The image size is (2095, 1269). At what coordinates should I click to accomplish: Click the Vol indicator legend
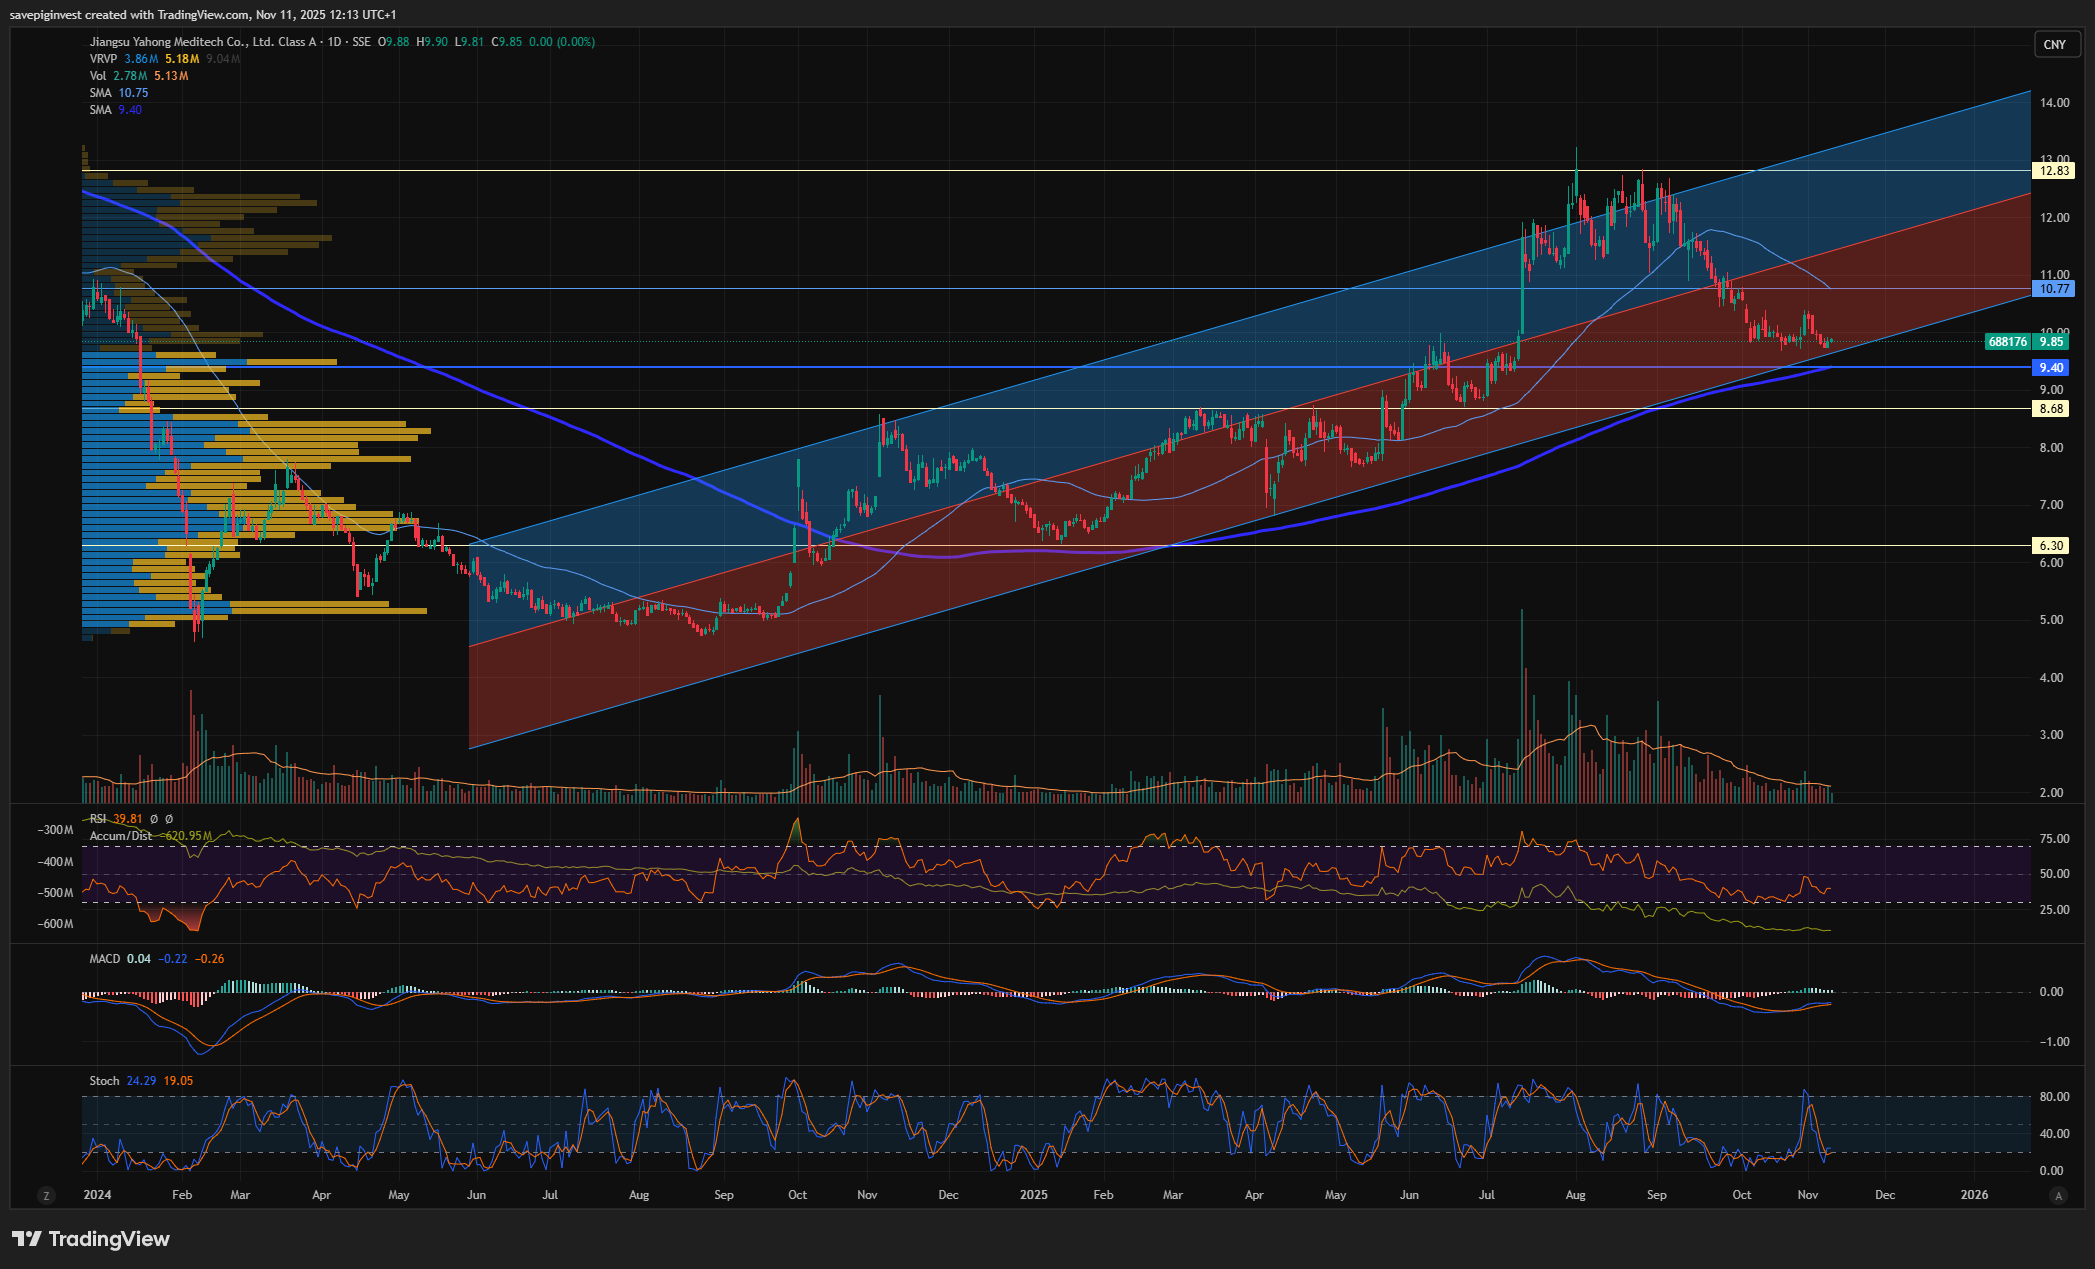tap(98, 76)
